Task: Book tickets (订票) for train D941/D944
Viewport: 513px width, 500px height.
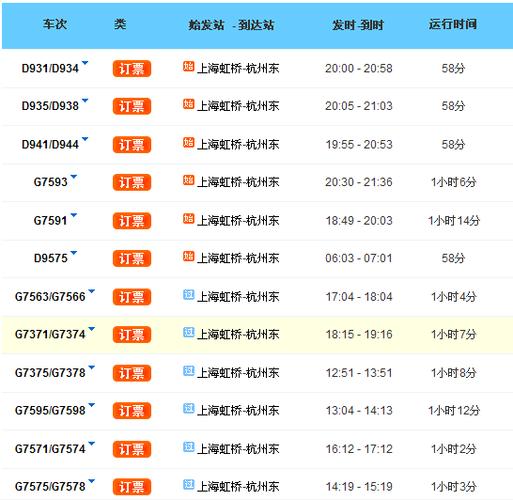Action: pyautogui.click(x=132, y=145)
